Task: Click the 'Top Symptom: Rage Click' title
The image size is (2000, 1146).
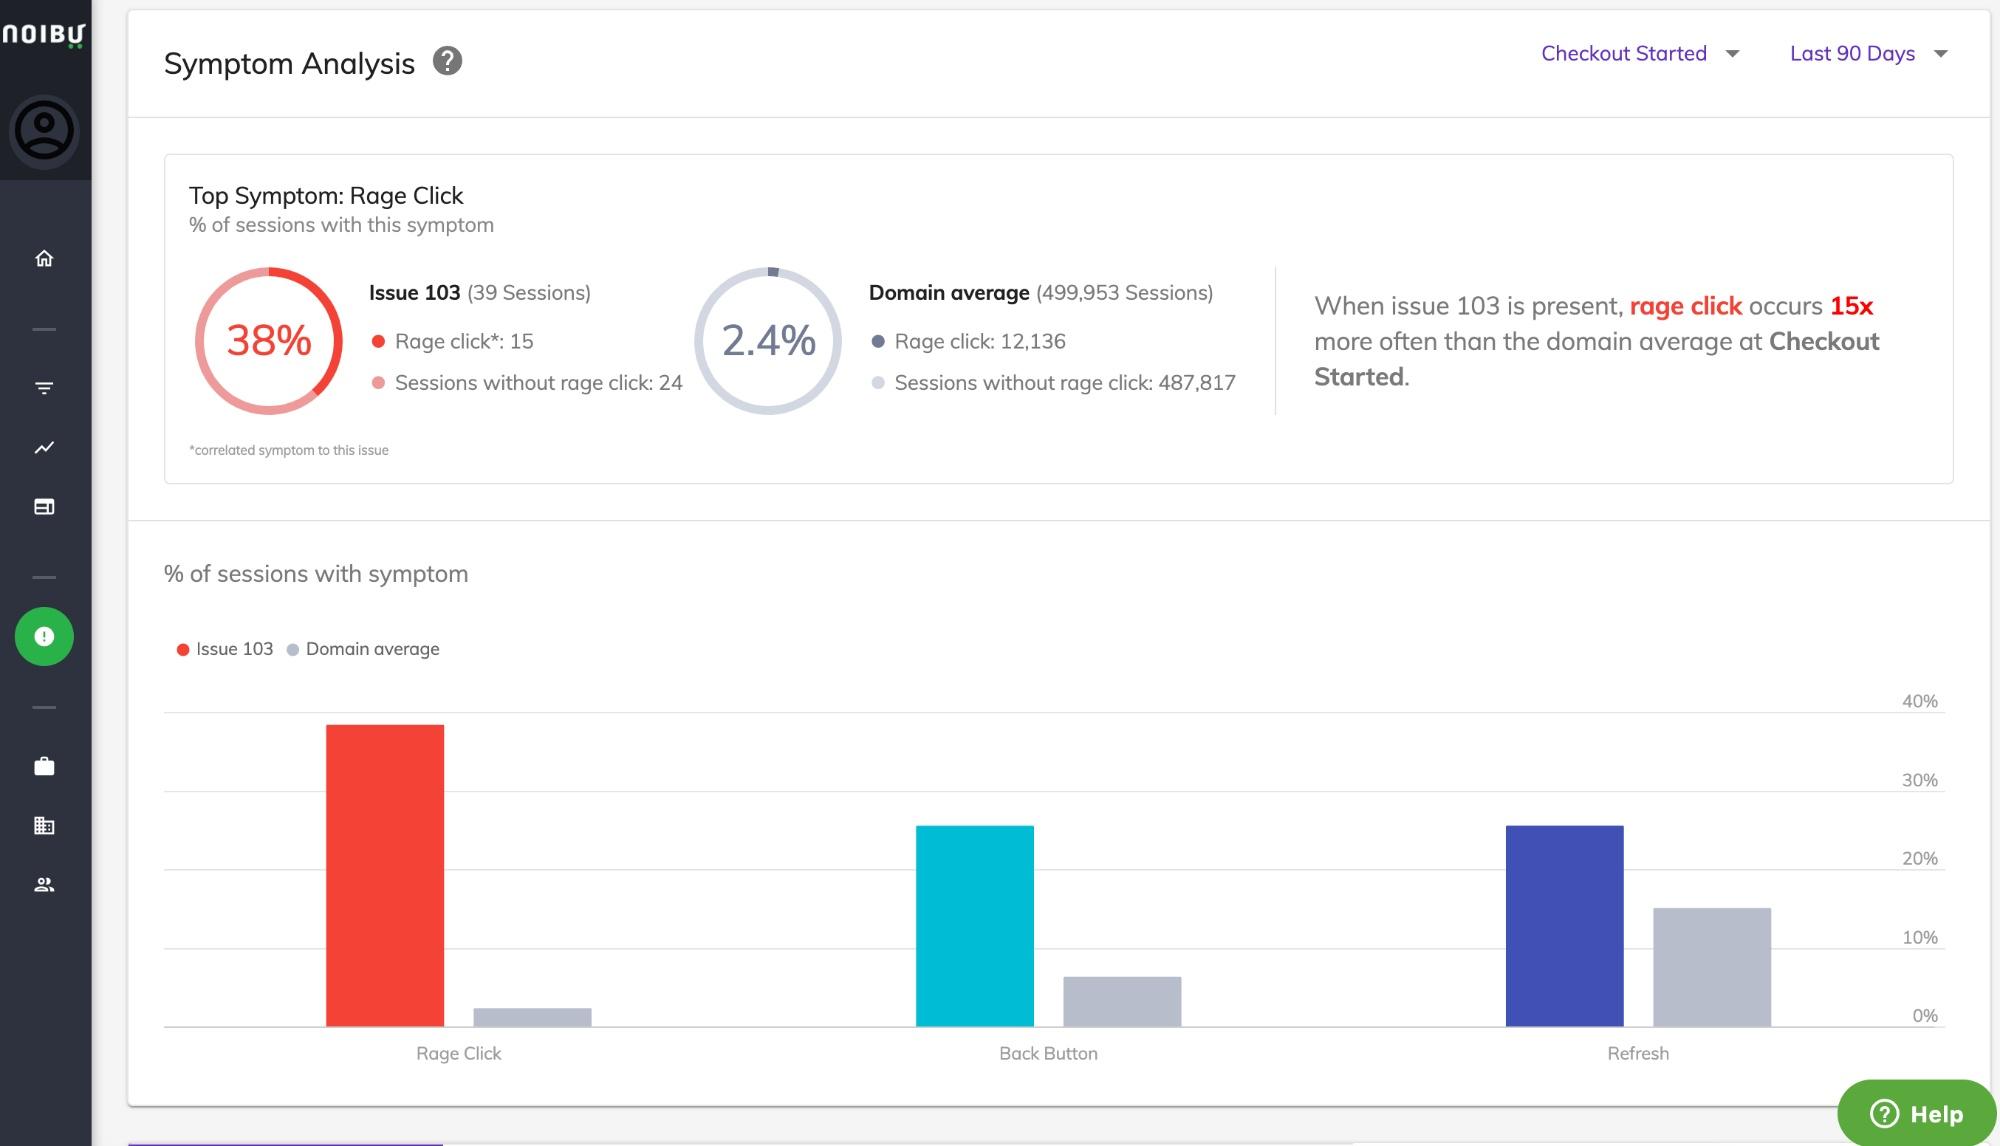Action: pyautogui.click(x=326, y=196)
